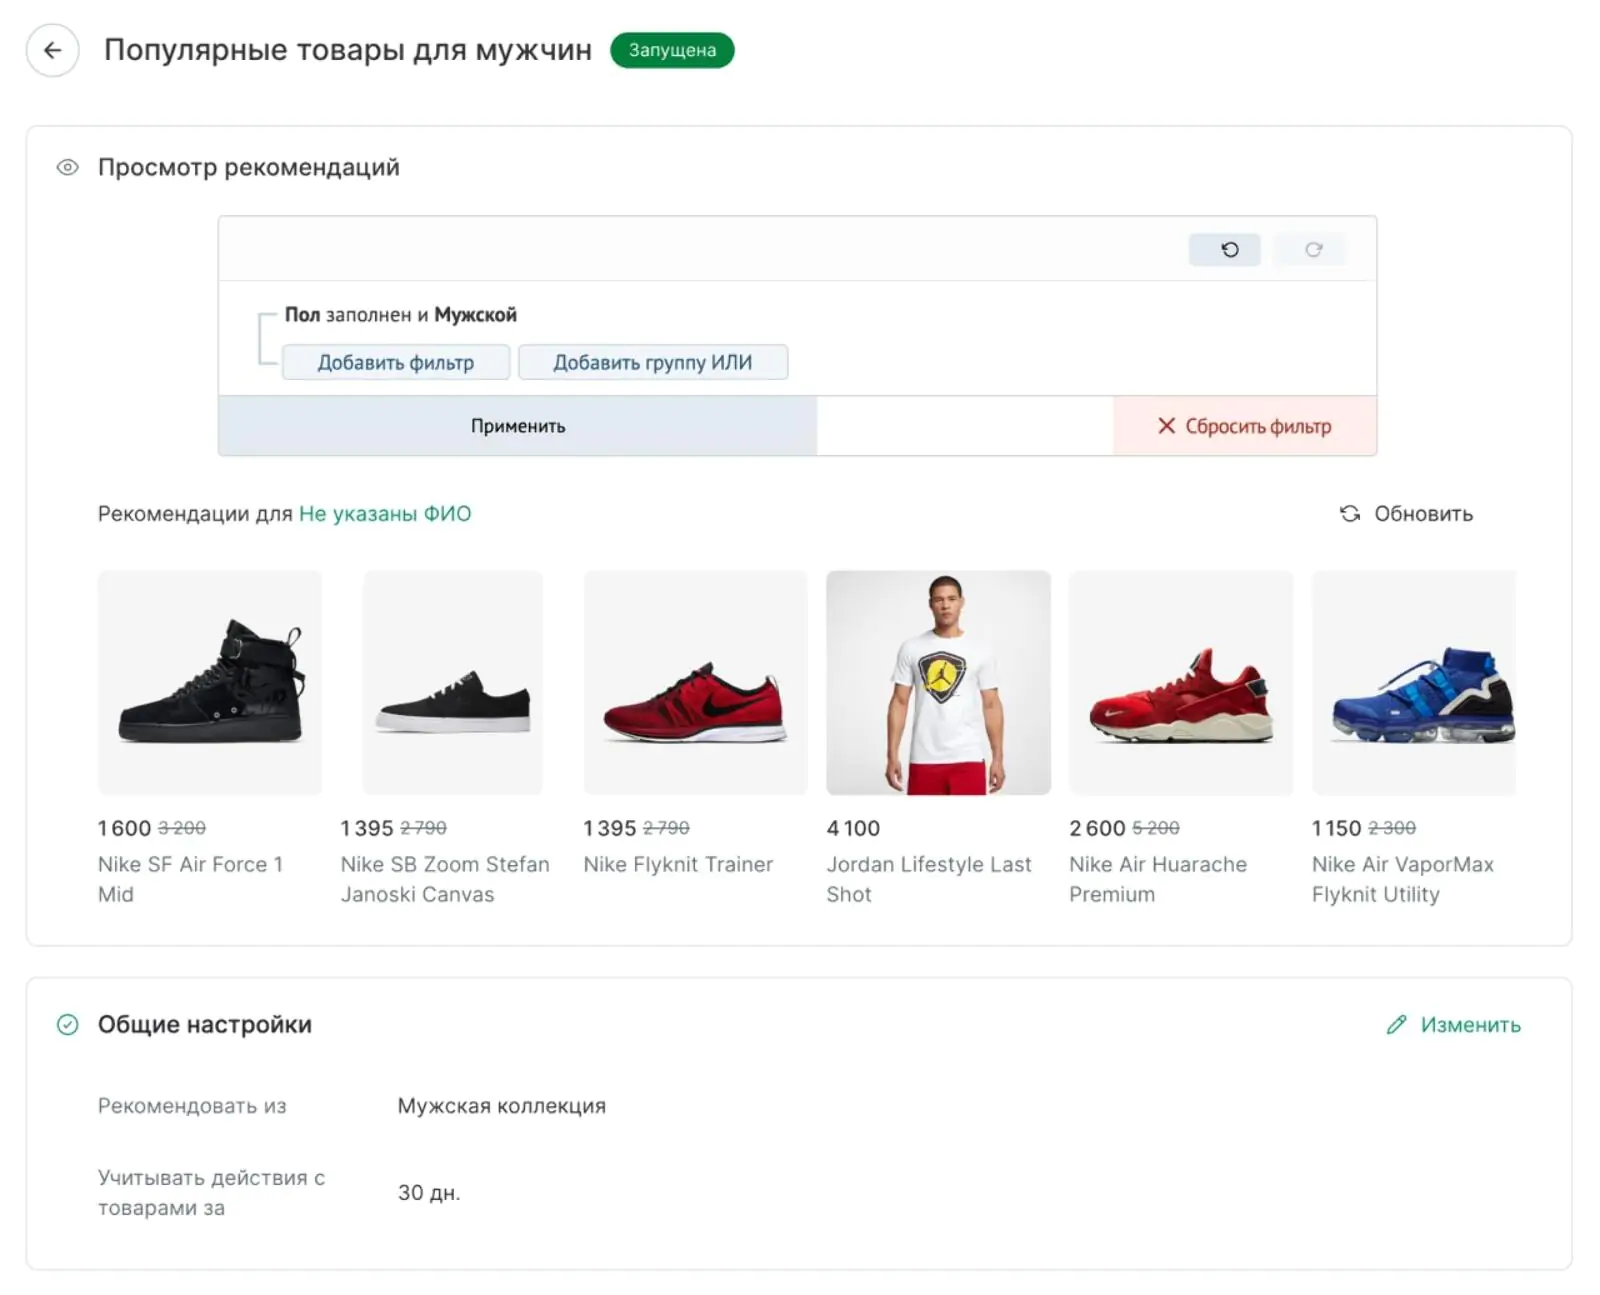Apply the filter with Применить

pyautogui.click(x=517, y=426)
